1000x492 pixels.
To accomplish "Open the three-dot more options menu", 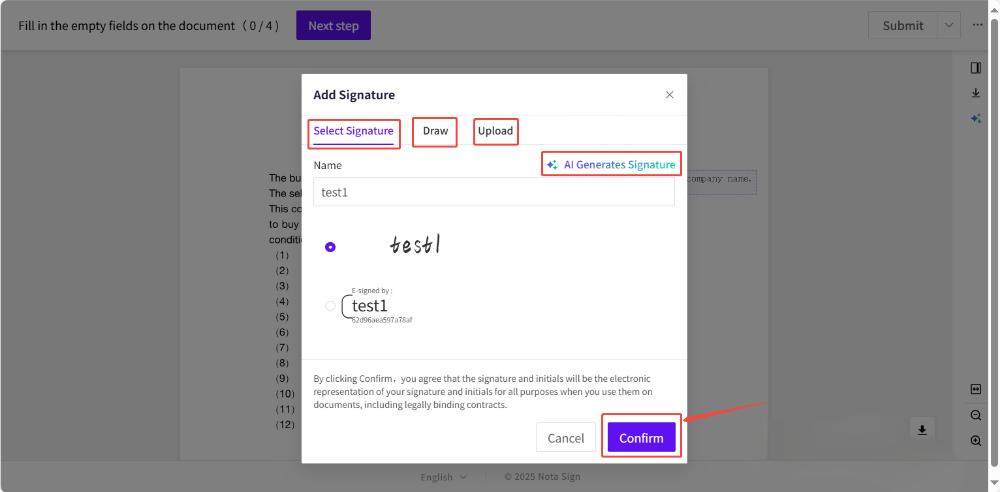I will click(x=978, y=25).
